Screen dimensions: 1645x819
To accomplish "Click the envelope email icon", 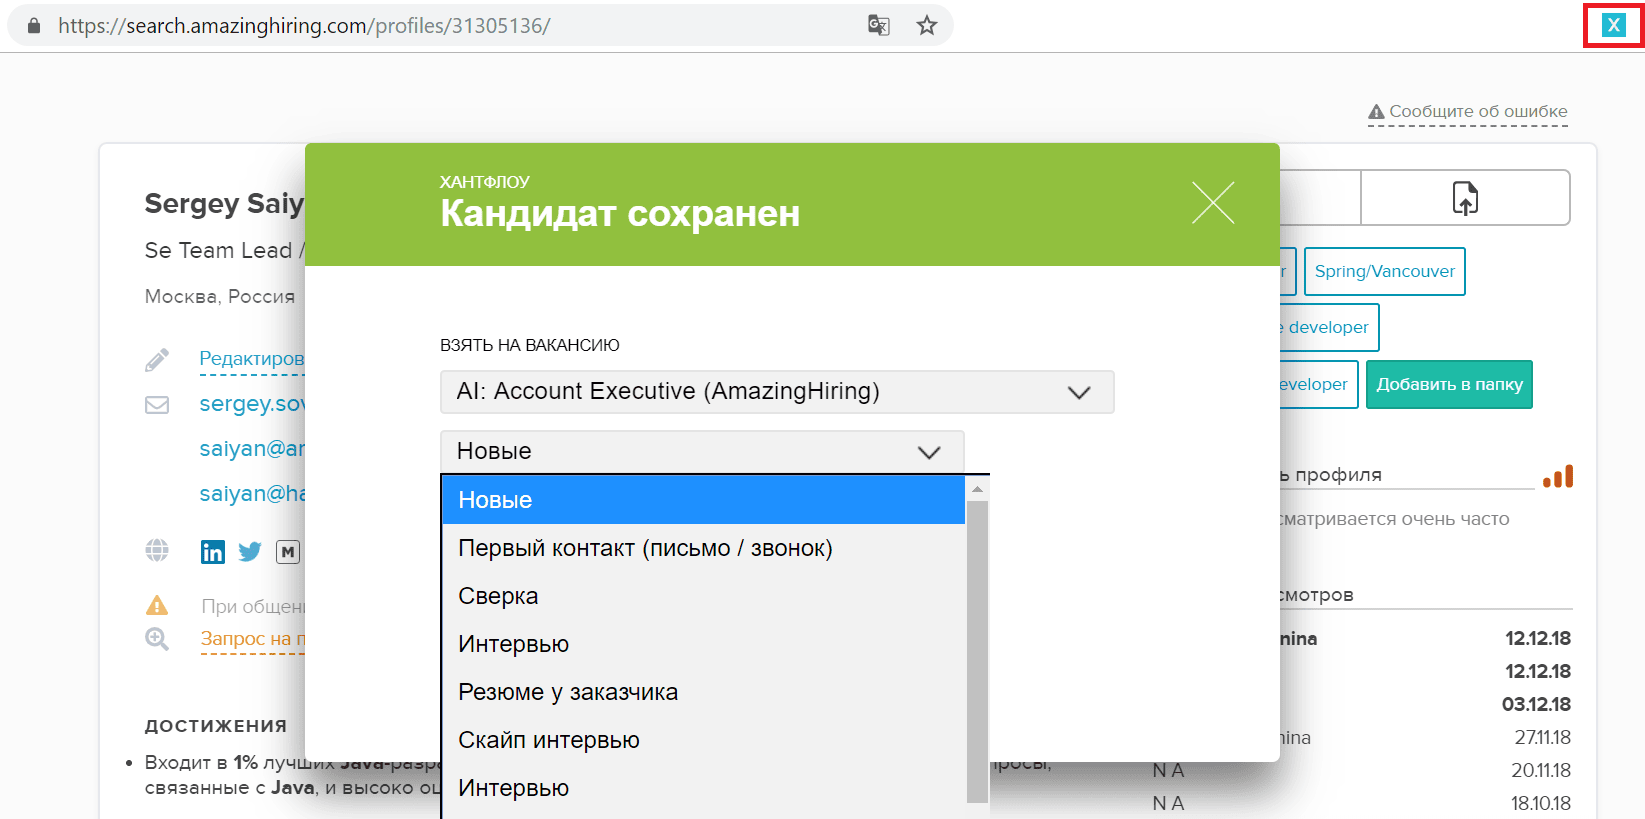I will [x=157, y=405].
